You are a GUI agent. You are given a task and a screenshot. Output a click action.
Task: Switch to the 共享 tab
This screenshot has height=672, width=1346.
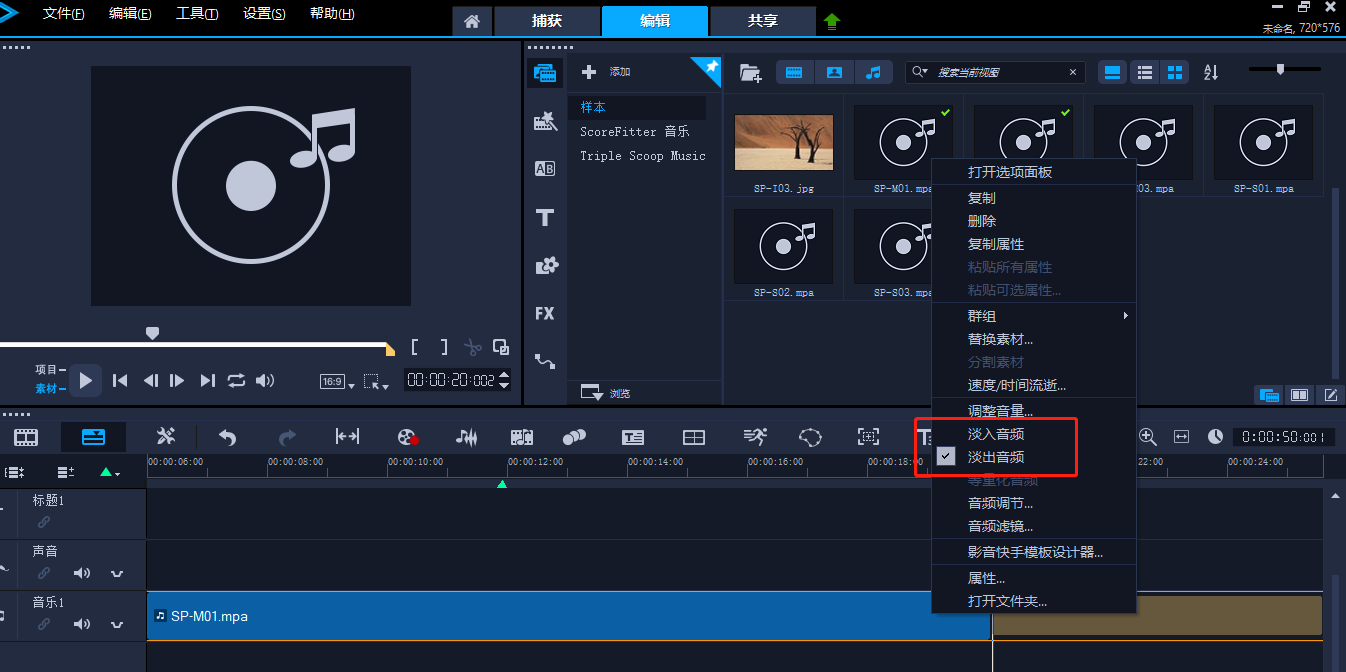(x=762, y=21)
